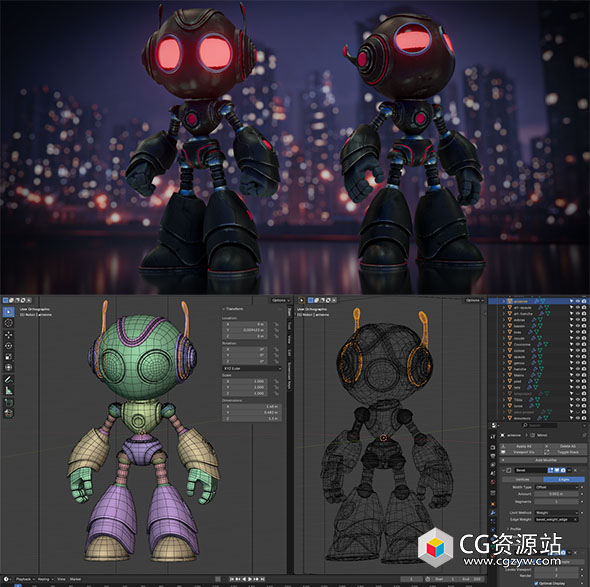The height and width of the screenshot is (587, 590).
Task: Open the Width Type Offset dropdown
Action: click(557, 487)
